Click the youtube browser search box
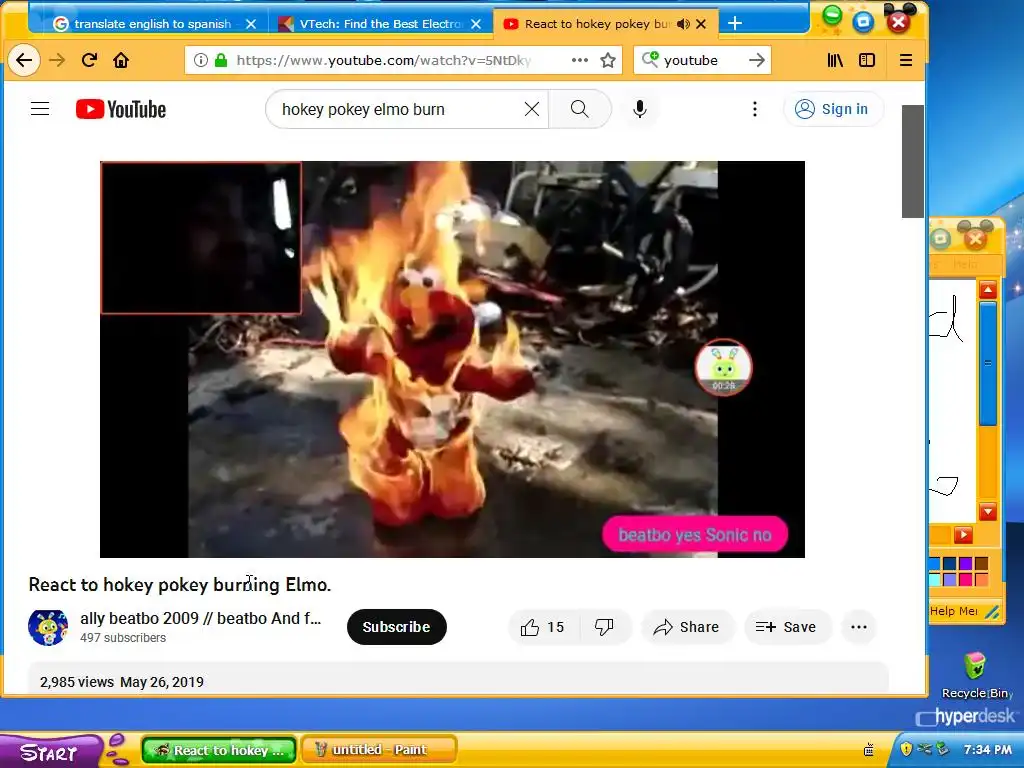 coord(702,60)
